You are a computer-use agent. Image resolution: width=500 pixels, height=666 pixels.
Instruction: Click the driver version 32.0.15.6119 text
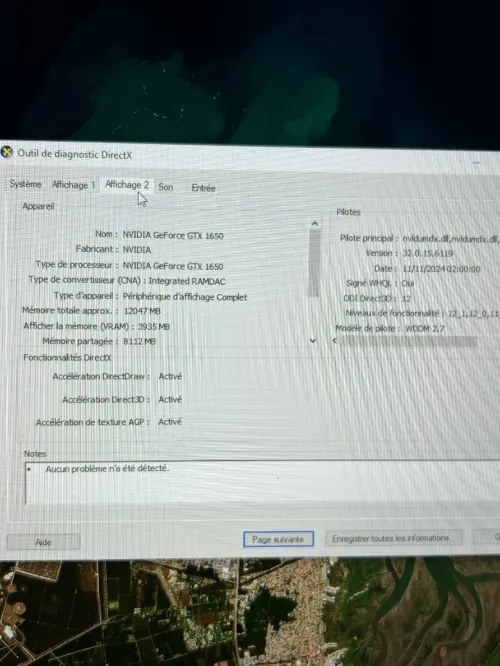point(428,254)
